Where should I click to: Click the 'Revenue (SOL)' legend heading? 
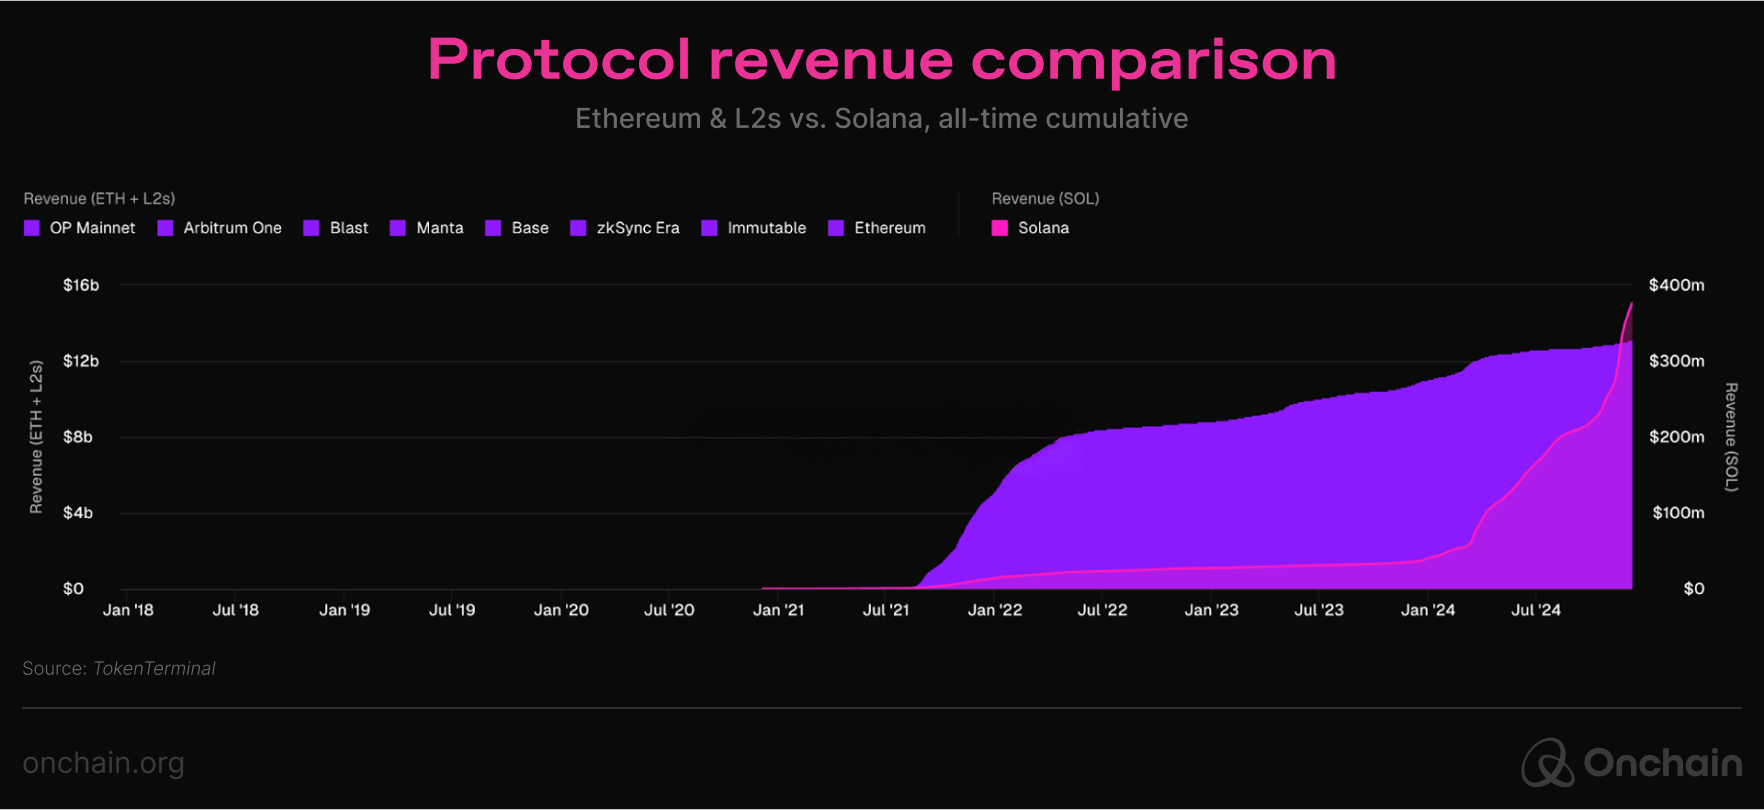pos(1045,199)
